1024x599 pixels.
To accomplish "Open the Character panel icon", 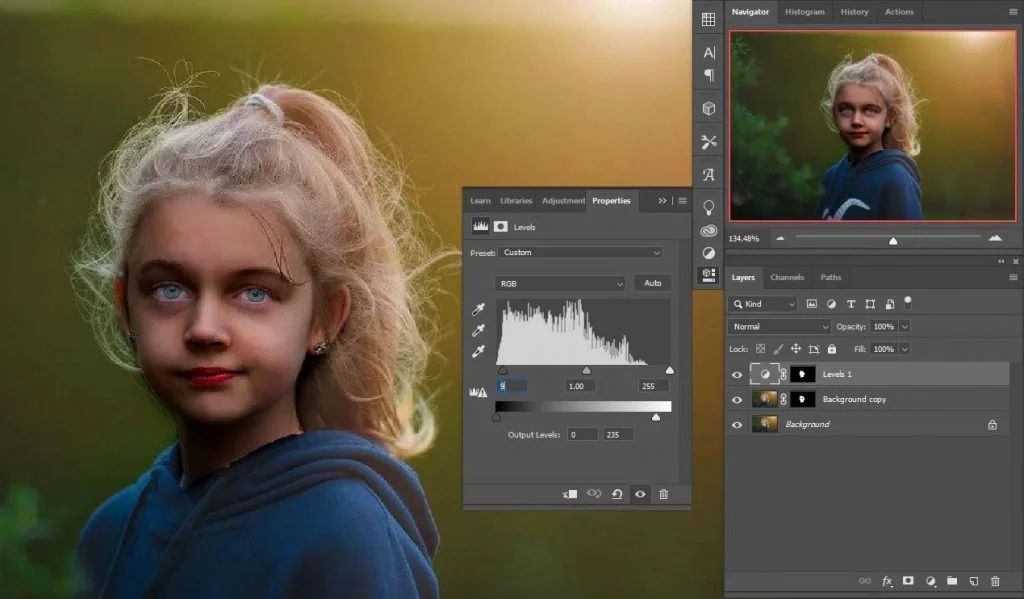I will pos(709,52).
